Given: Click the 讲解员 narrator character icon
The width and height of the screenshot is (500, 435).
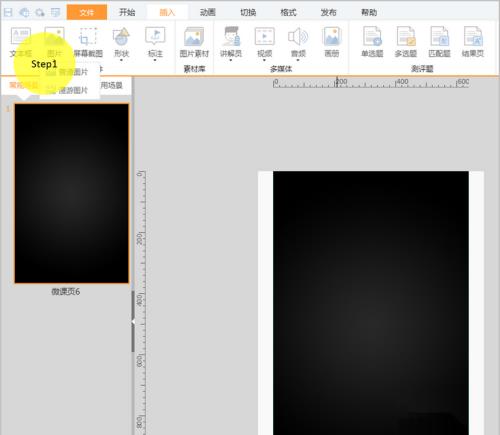Looking at the screenshot, I should (x=231, y=37).
